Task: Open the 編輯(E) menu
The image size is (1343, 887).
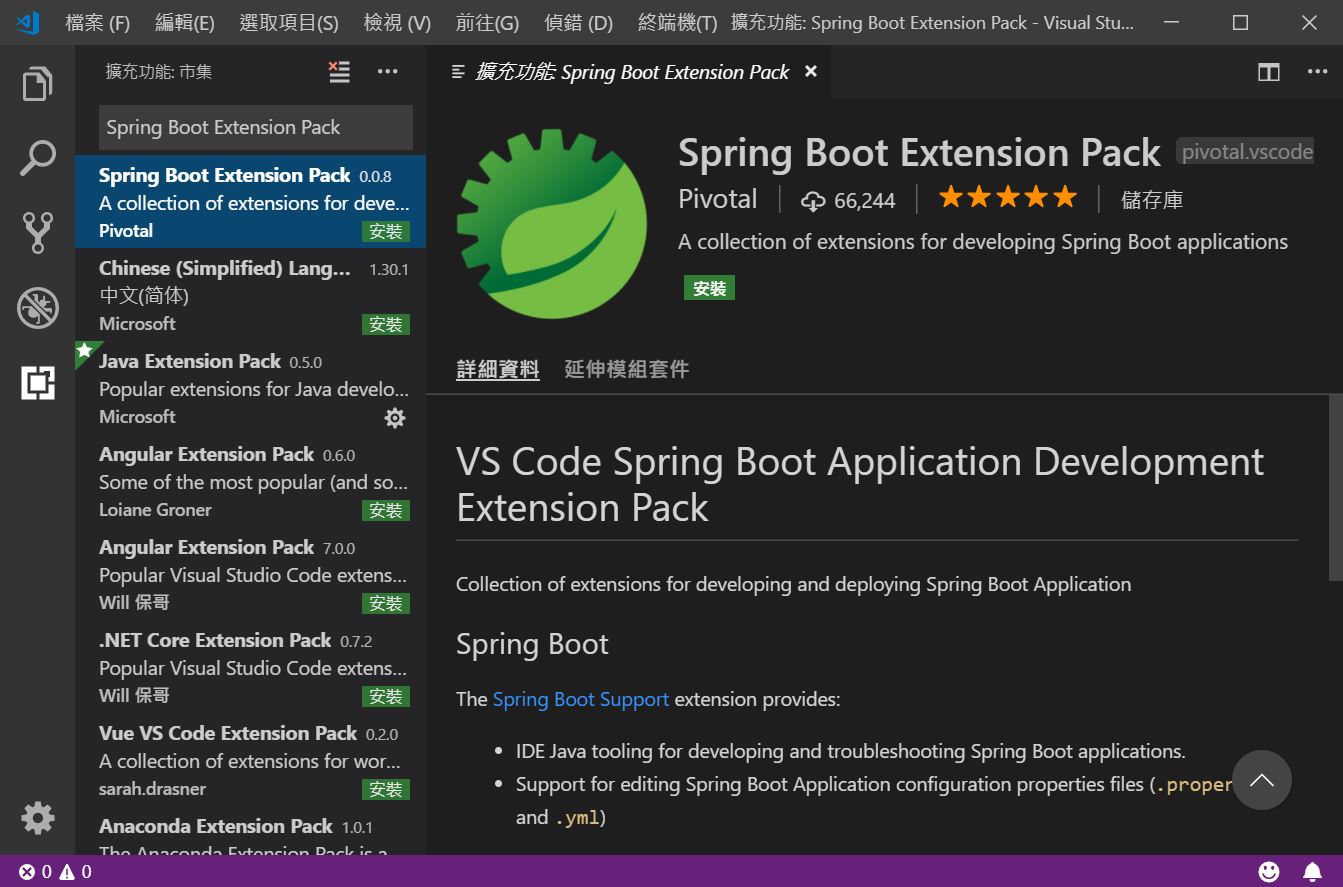Action: (185, 22)
